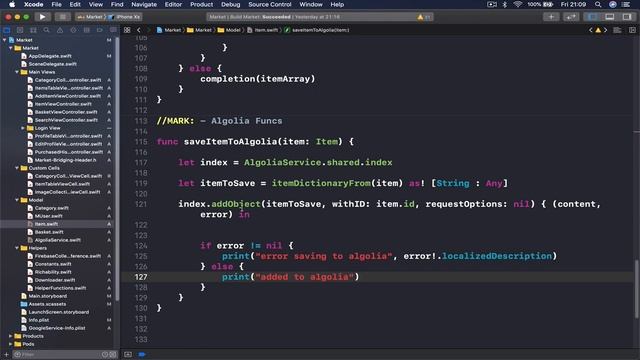The height and width of the screenshot is (360, 640).
Task: Collapse the Custom Cells group
Action: point(17,168)
